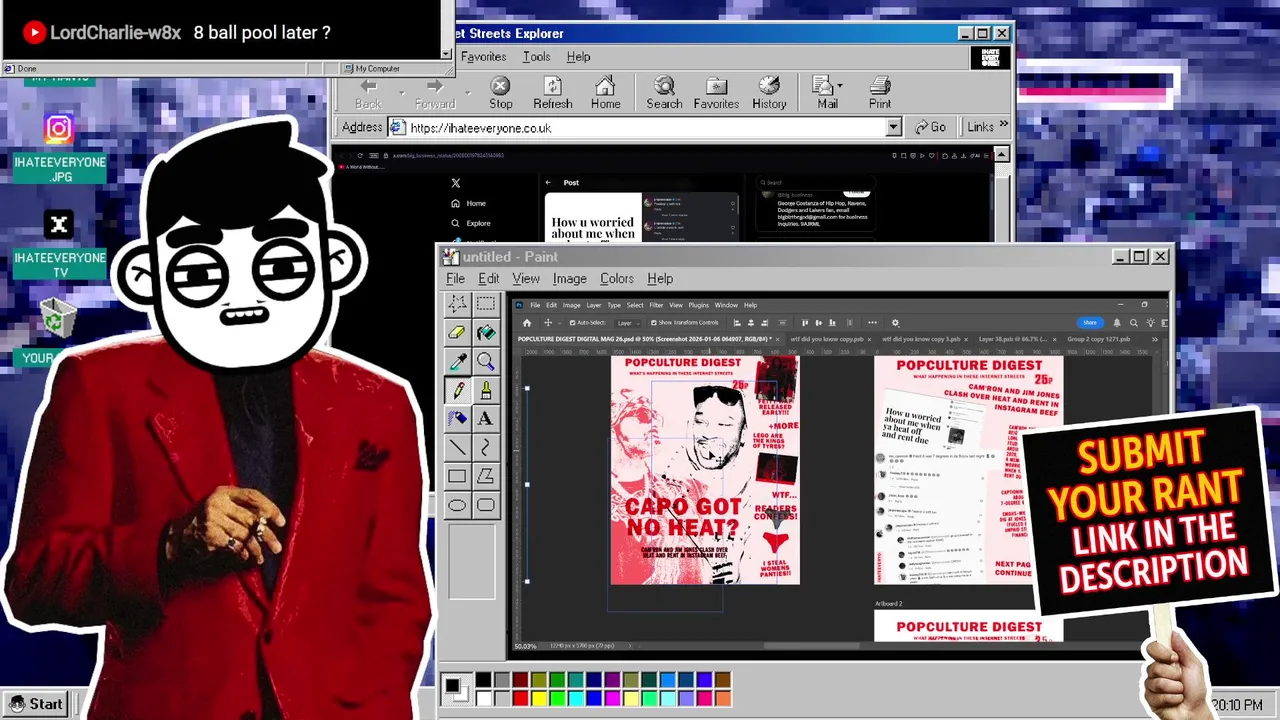Open History in the Explorer toolbar
The height and width of the screenshot is (720, 1280).
click(769, 93)
